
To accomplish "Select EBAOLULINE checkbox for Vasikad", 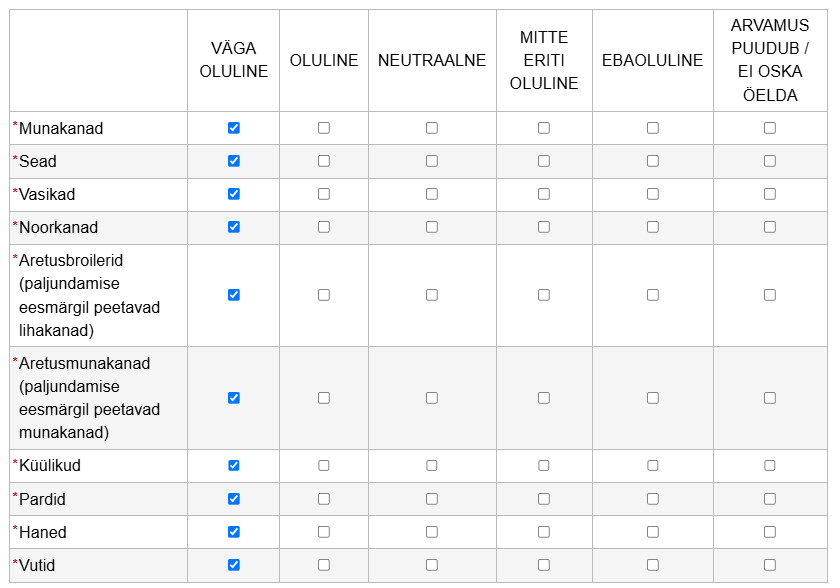I will [653, 194].
